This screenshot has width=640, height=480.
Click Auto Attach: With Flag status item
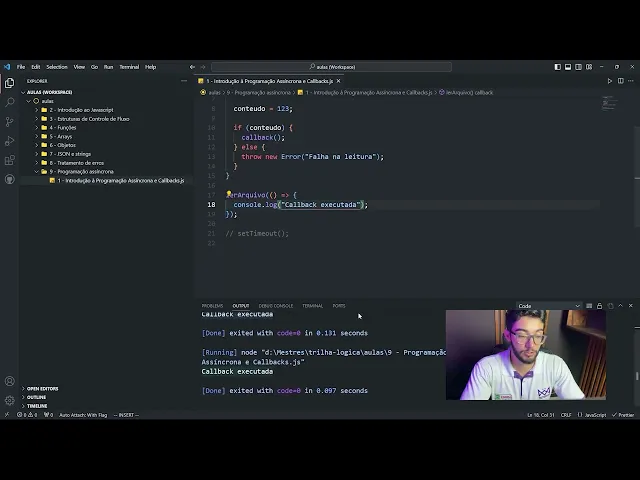pos(83,415)
